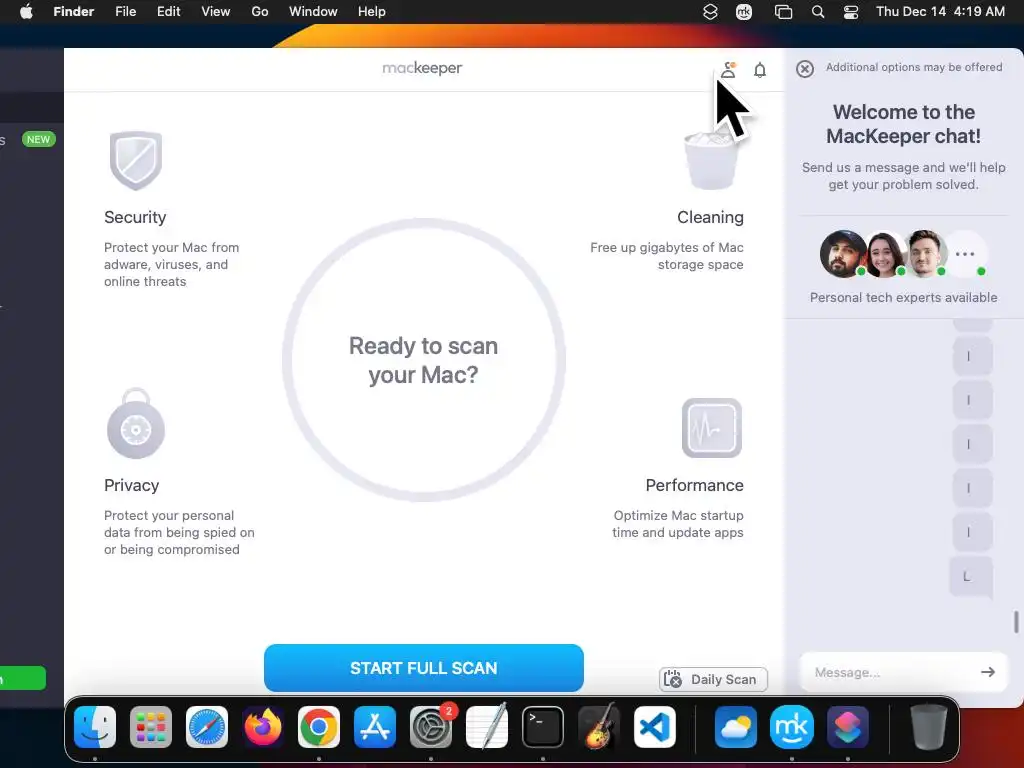Open the Help menu
The image size is (1024, 768).
[x=372, y=12]
